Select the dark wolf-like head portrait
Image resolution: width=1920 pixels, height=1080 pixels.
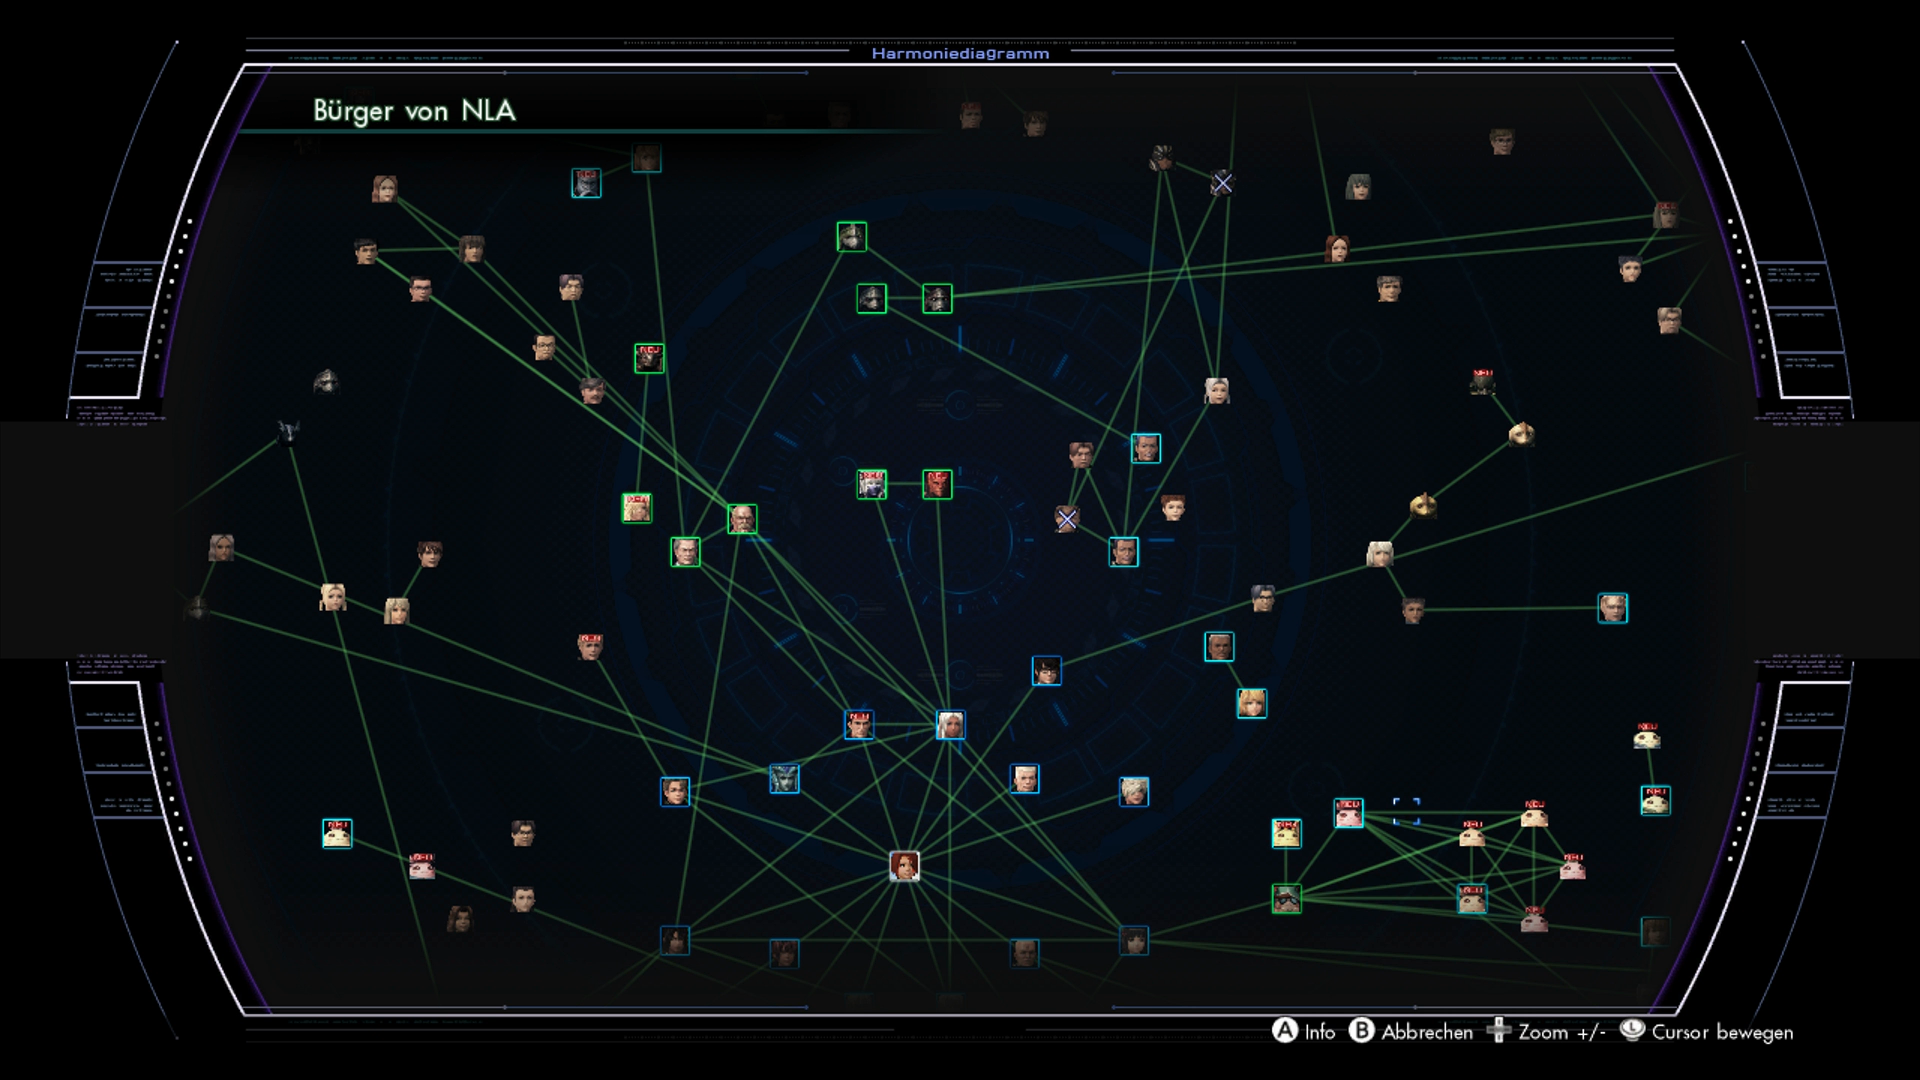pos(288,432)
